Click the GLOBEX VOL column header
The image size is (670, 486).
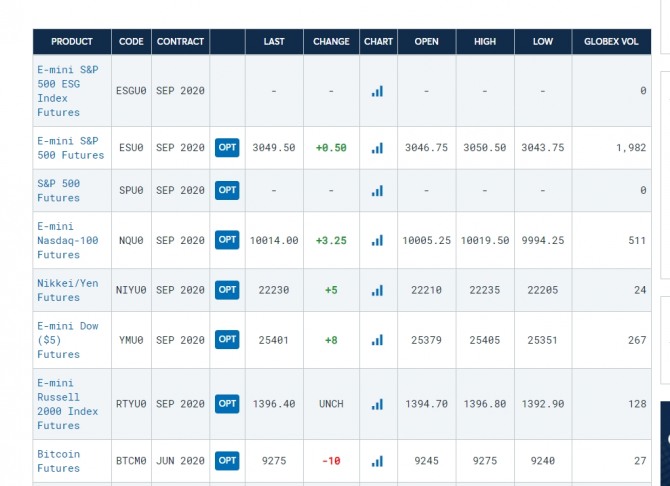(x=611, y=42)
